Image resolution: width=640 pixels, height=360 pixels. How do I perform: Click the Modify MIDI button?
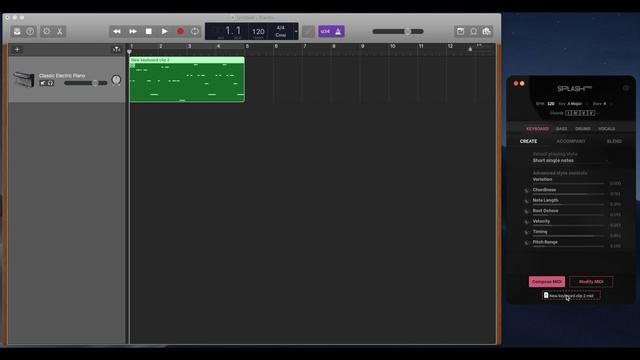tap(591, 282)
